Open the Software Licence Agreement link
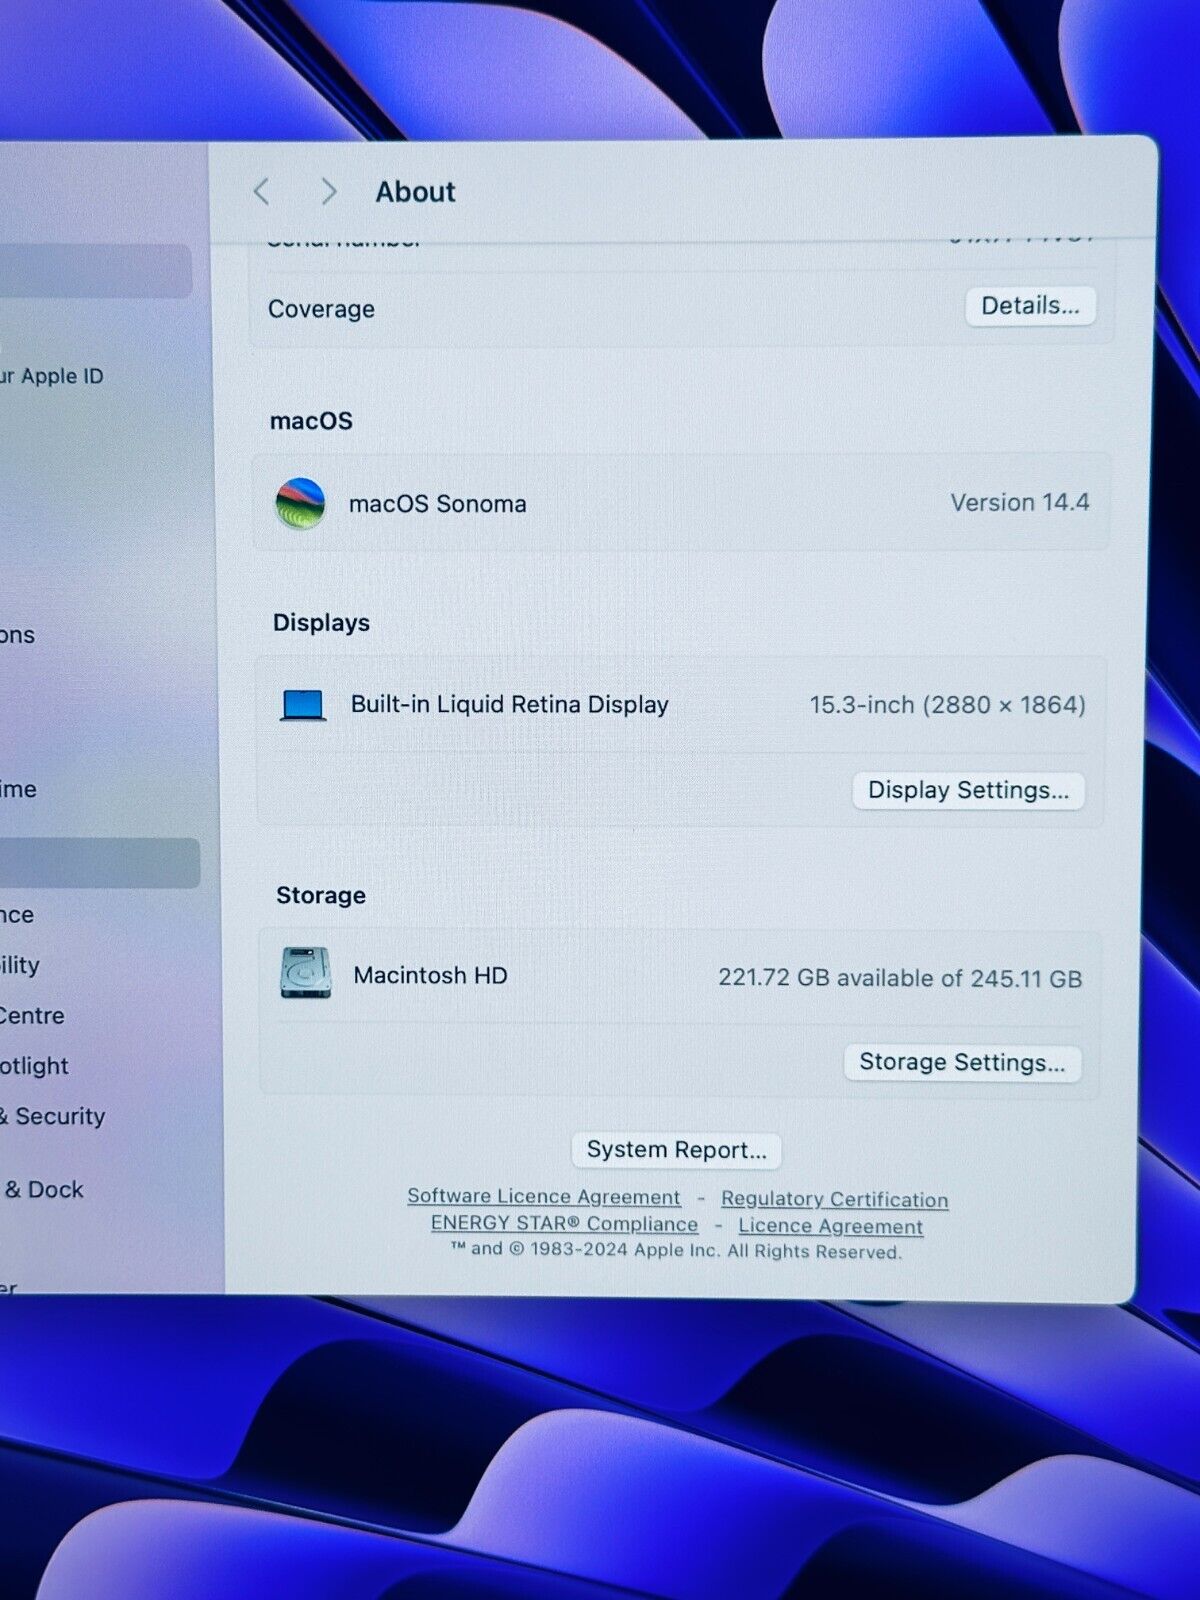 pyautogui.click(x=544, y=1197)
